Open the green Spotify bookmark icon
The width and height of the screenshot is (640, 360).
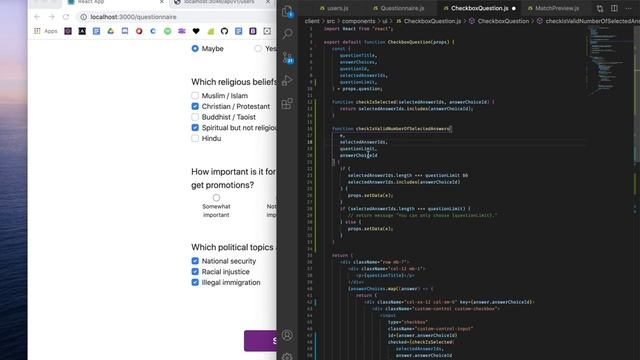point(167,31)
